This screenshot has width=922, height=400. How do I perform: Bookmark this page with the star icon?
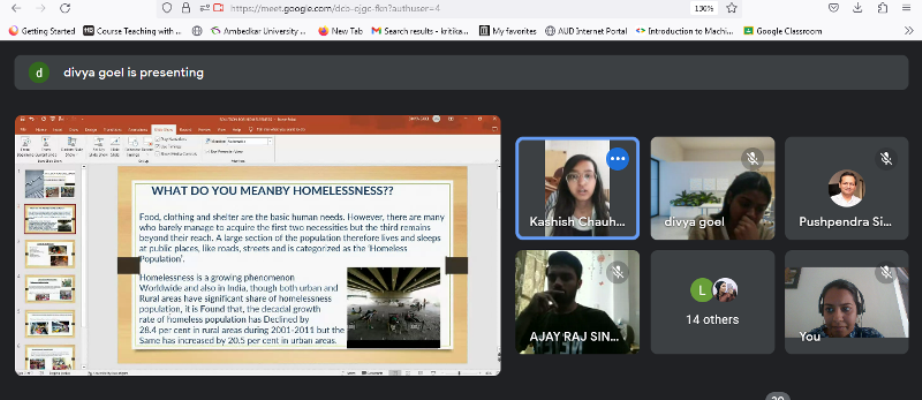(x=732, y=8)
